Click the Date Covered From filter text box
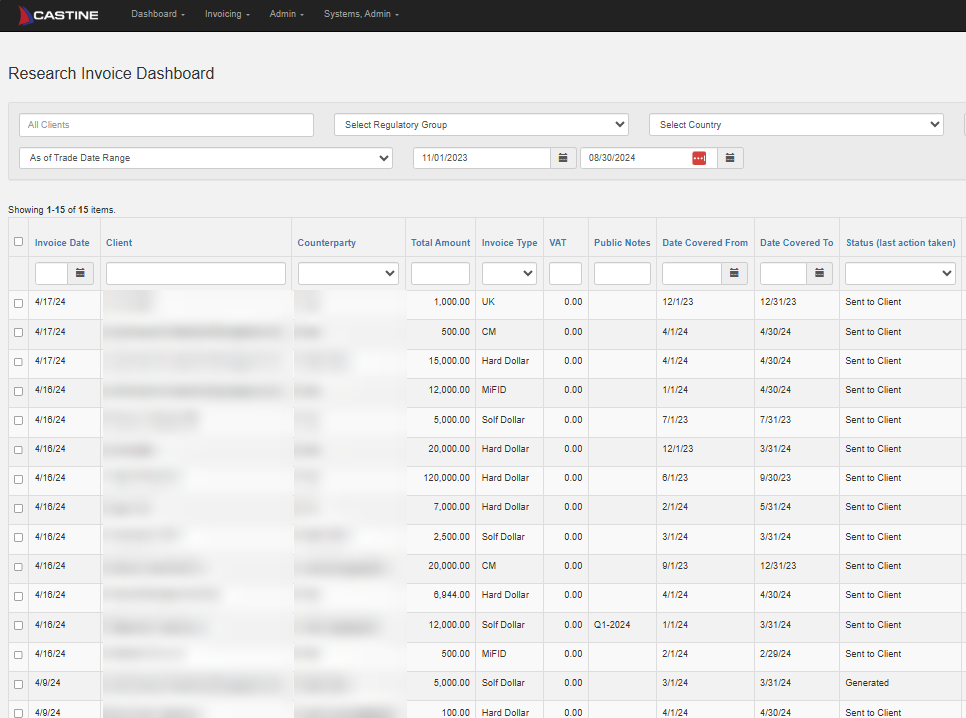Screen dimensions: 966x718 tap(692, 273)
